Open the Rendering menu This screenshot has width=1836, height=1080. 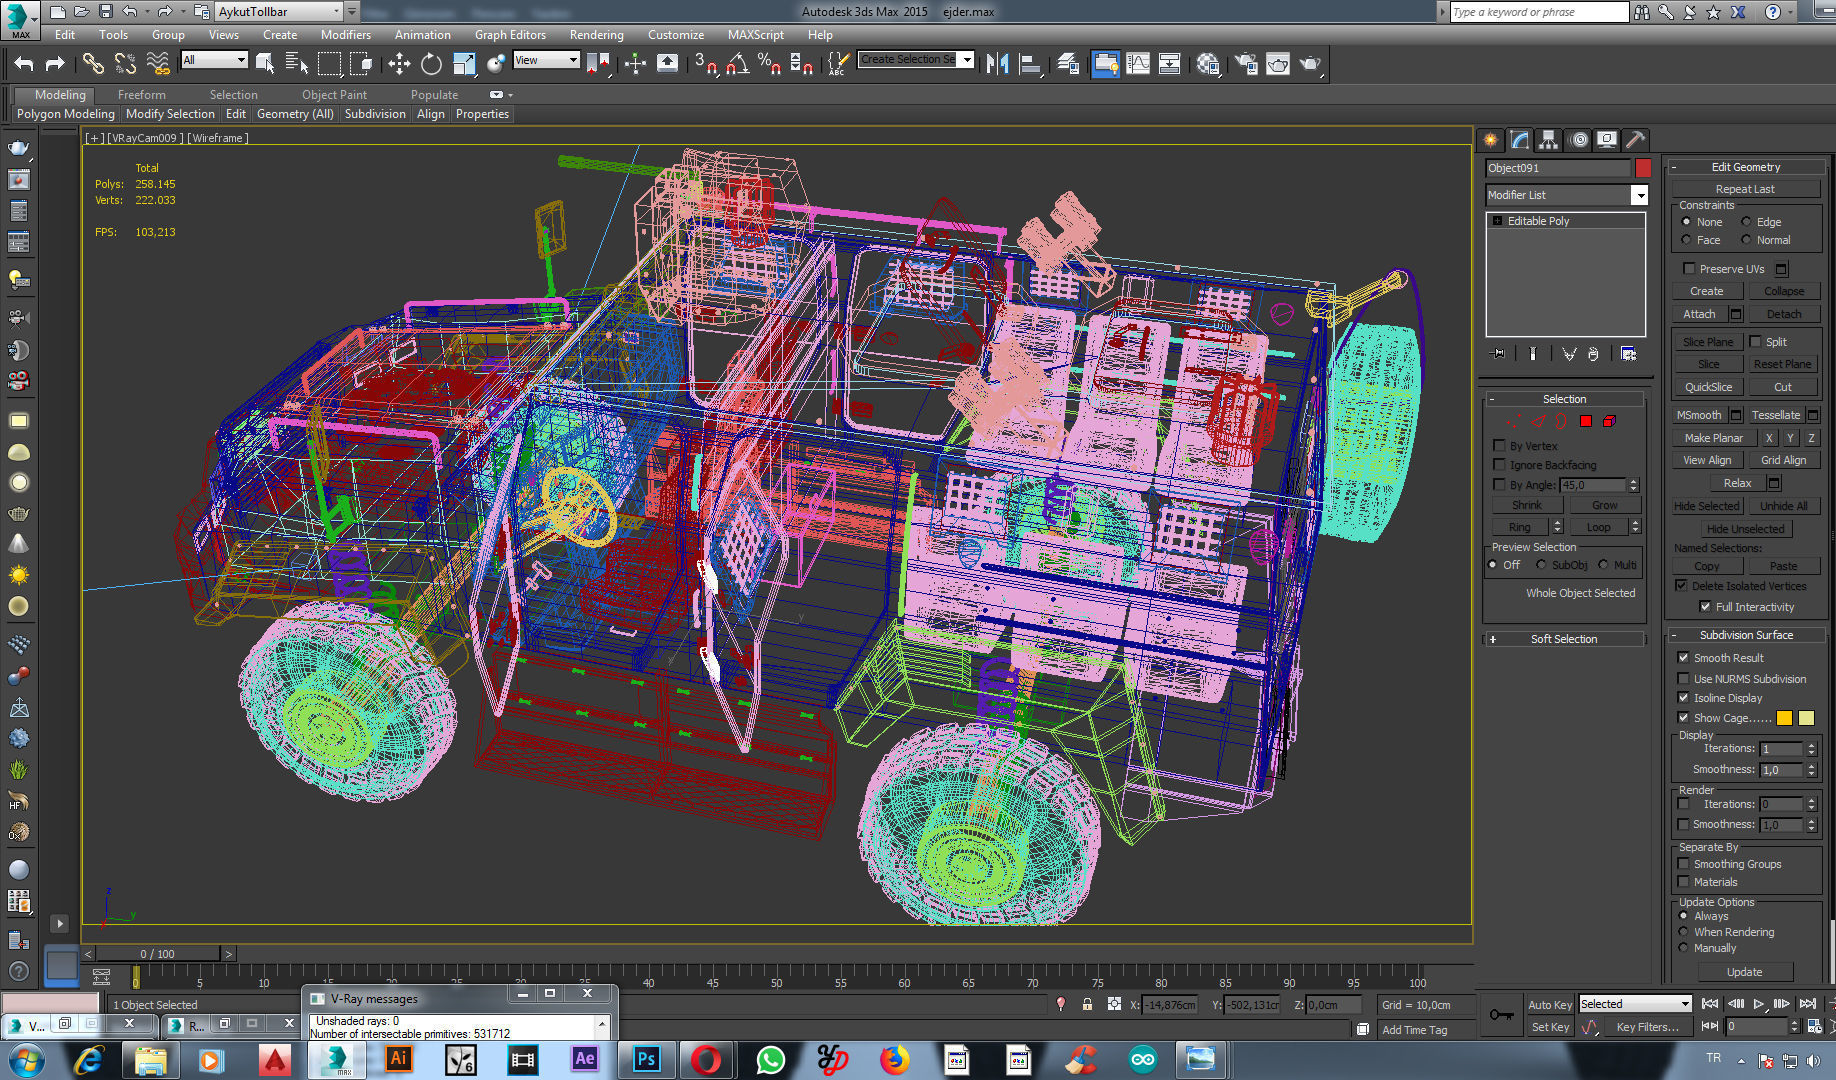click(x=596, y=35)
